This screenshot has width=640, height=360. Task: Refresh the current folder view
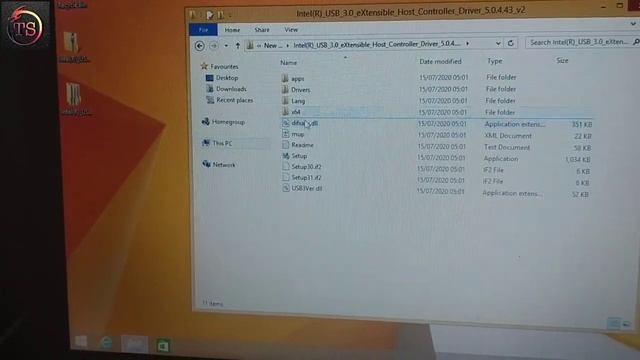pos(510,43)
